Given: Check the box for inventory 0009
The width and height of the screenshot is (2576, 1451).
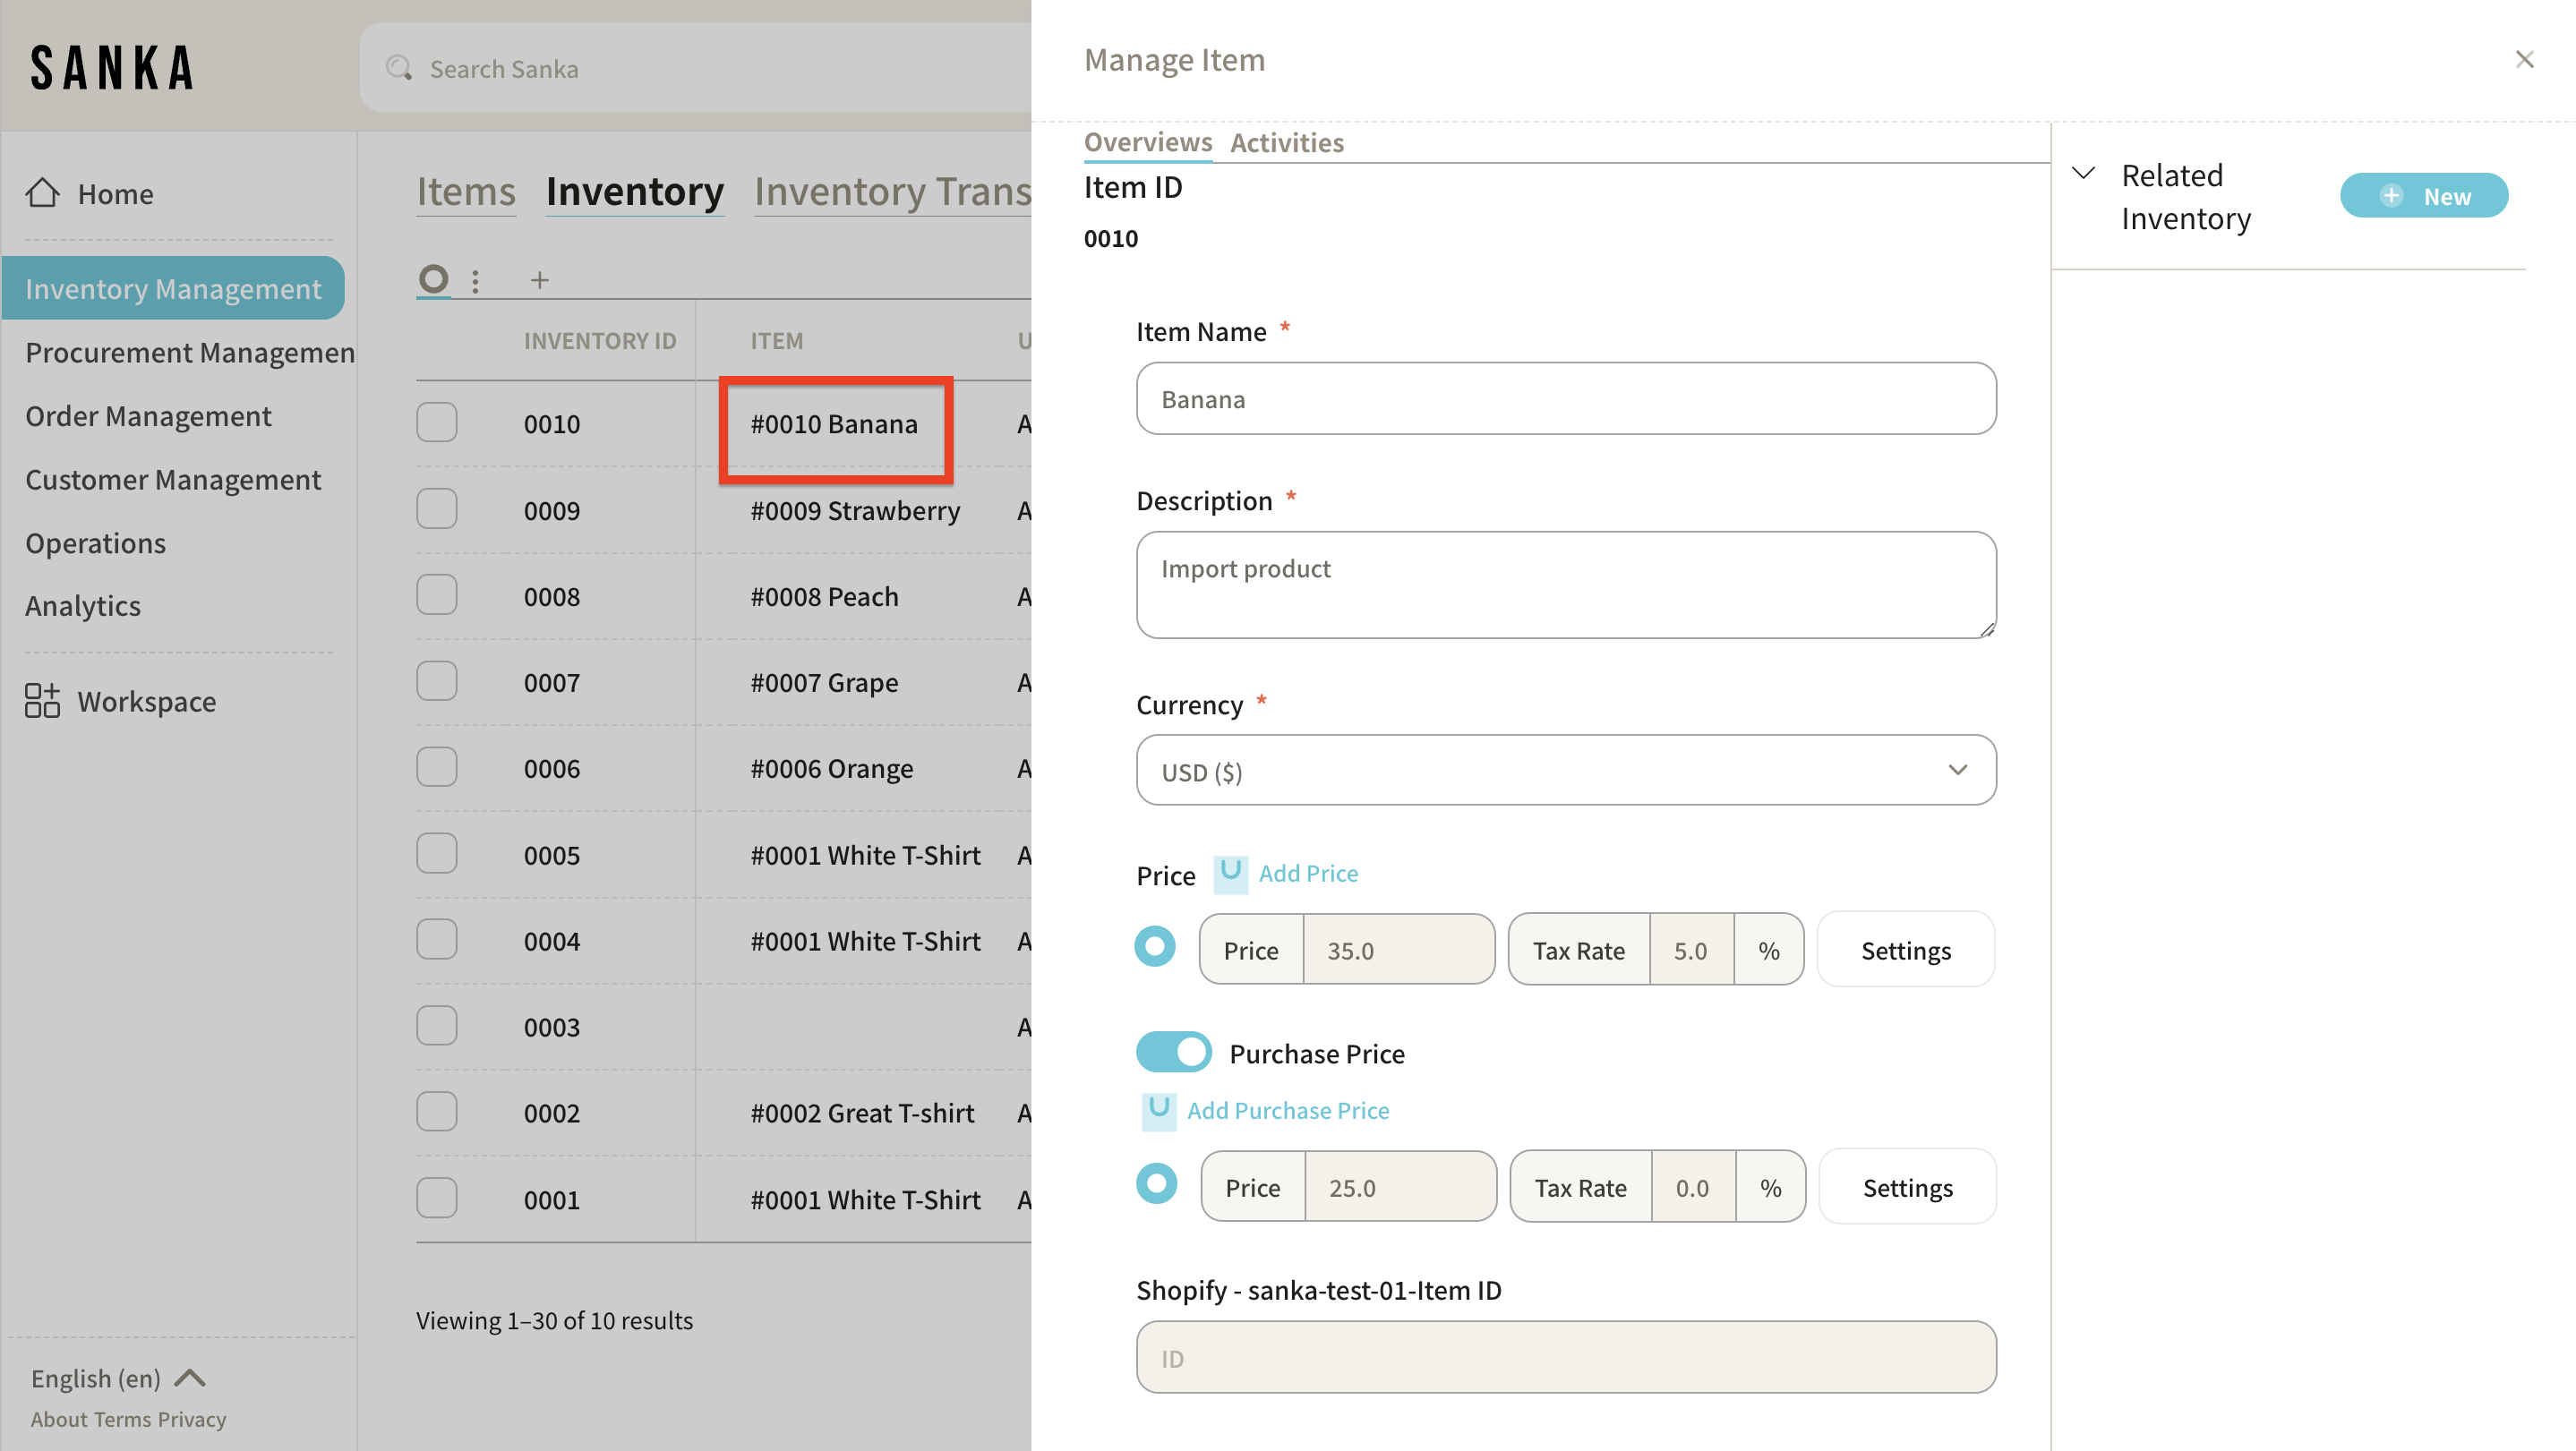Looking at the screenshot, I should pyautogui.click(x=437, y=509).
